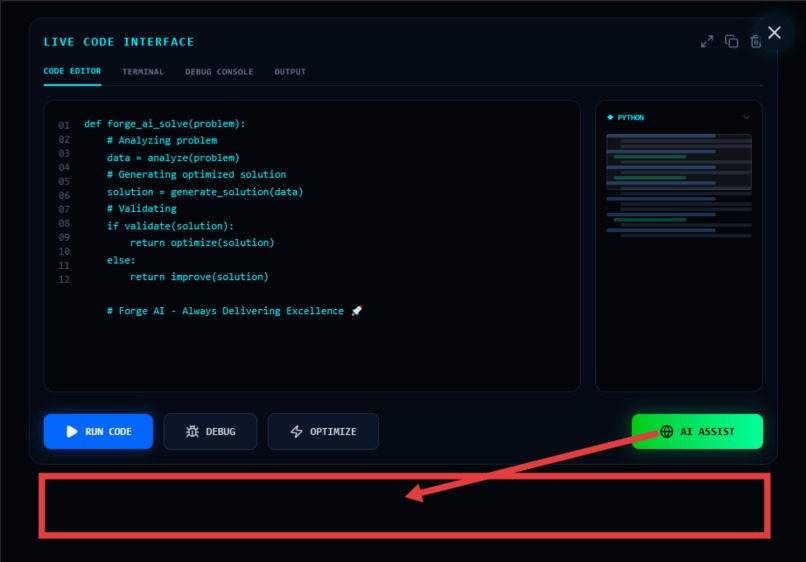The image size is (806, 562).
Task: Switch to the Output tab
Action: (290, 71)
